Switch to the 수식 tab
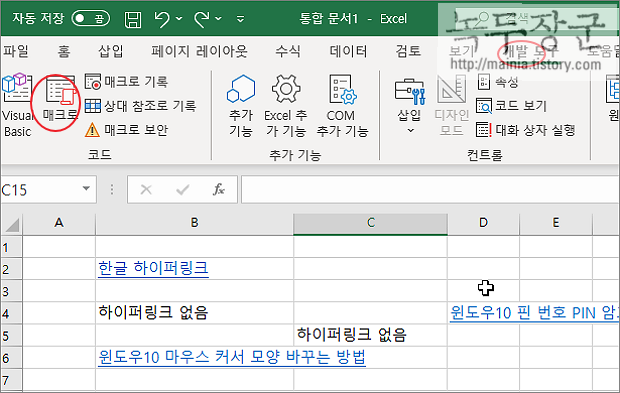 pos(288,51)
